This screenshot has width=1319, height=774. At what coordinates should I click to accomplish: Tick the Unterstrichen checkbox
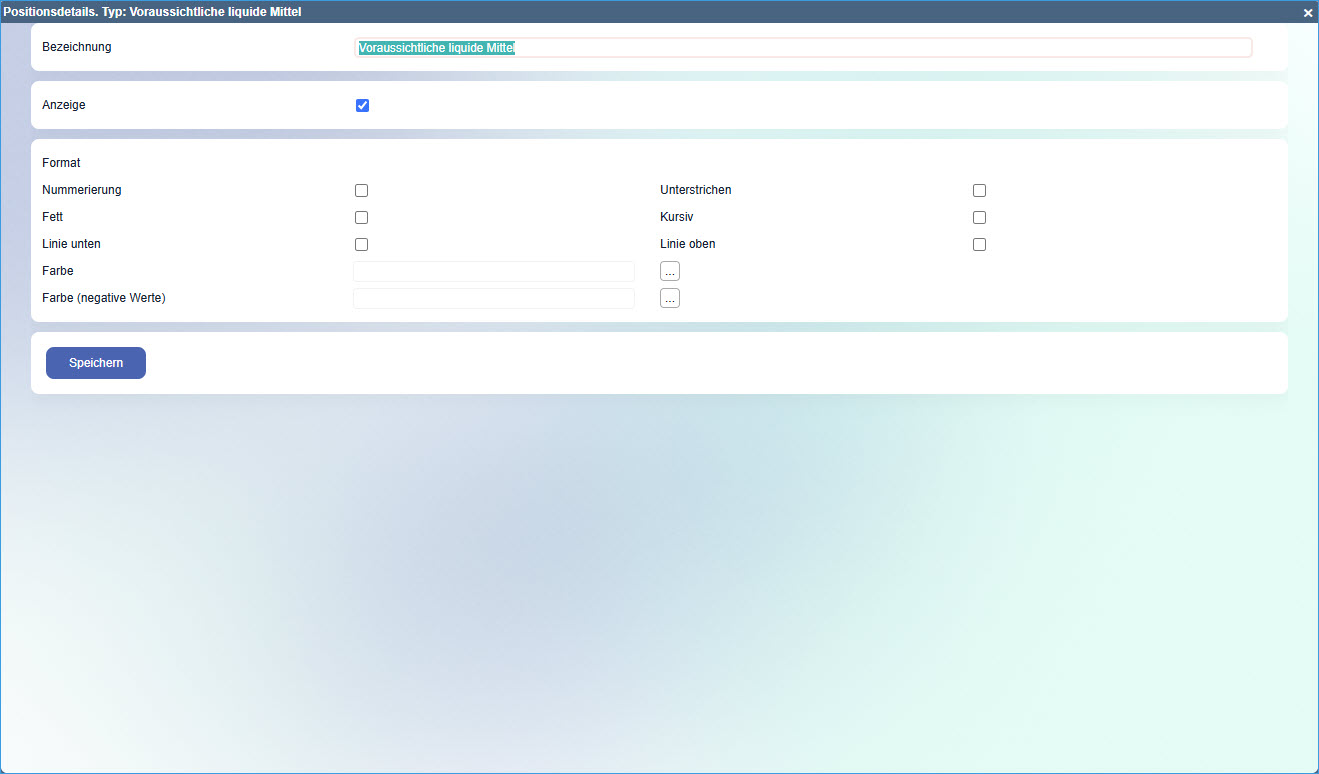click(980, 190)
